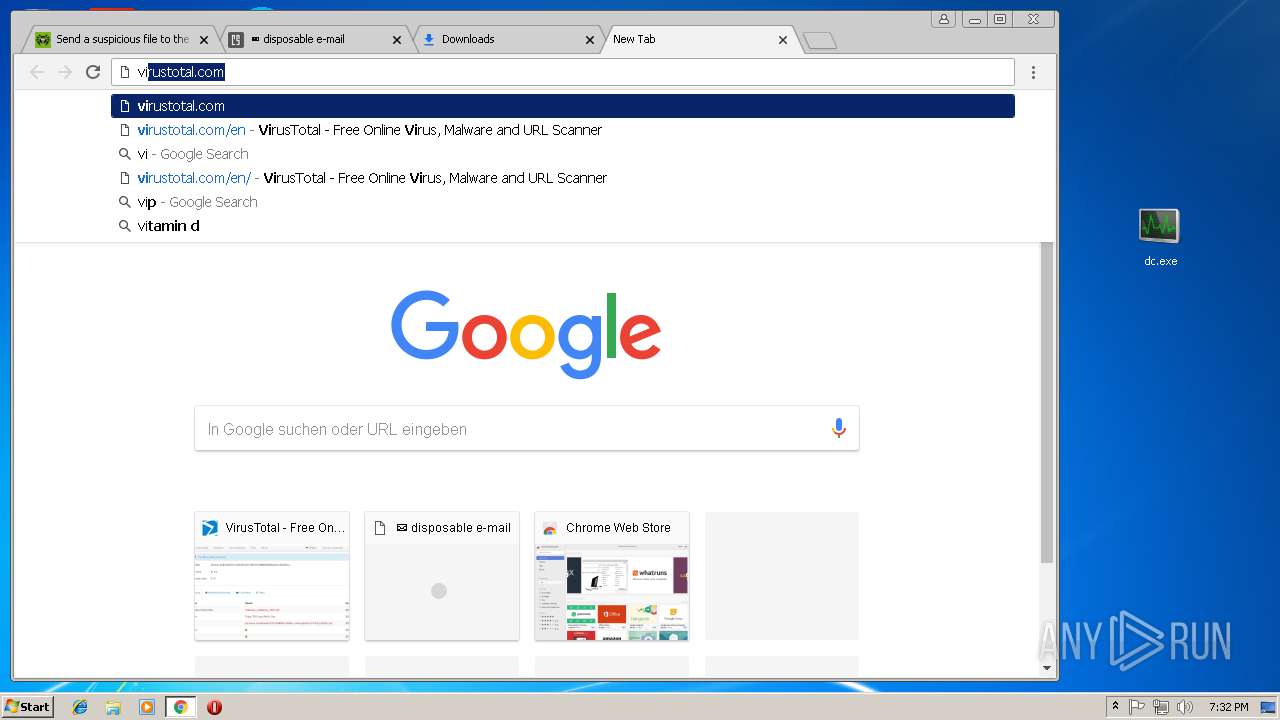Open disposable e-mail most-visited thumbnail

442,576
